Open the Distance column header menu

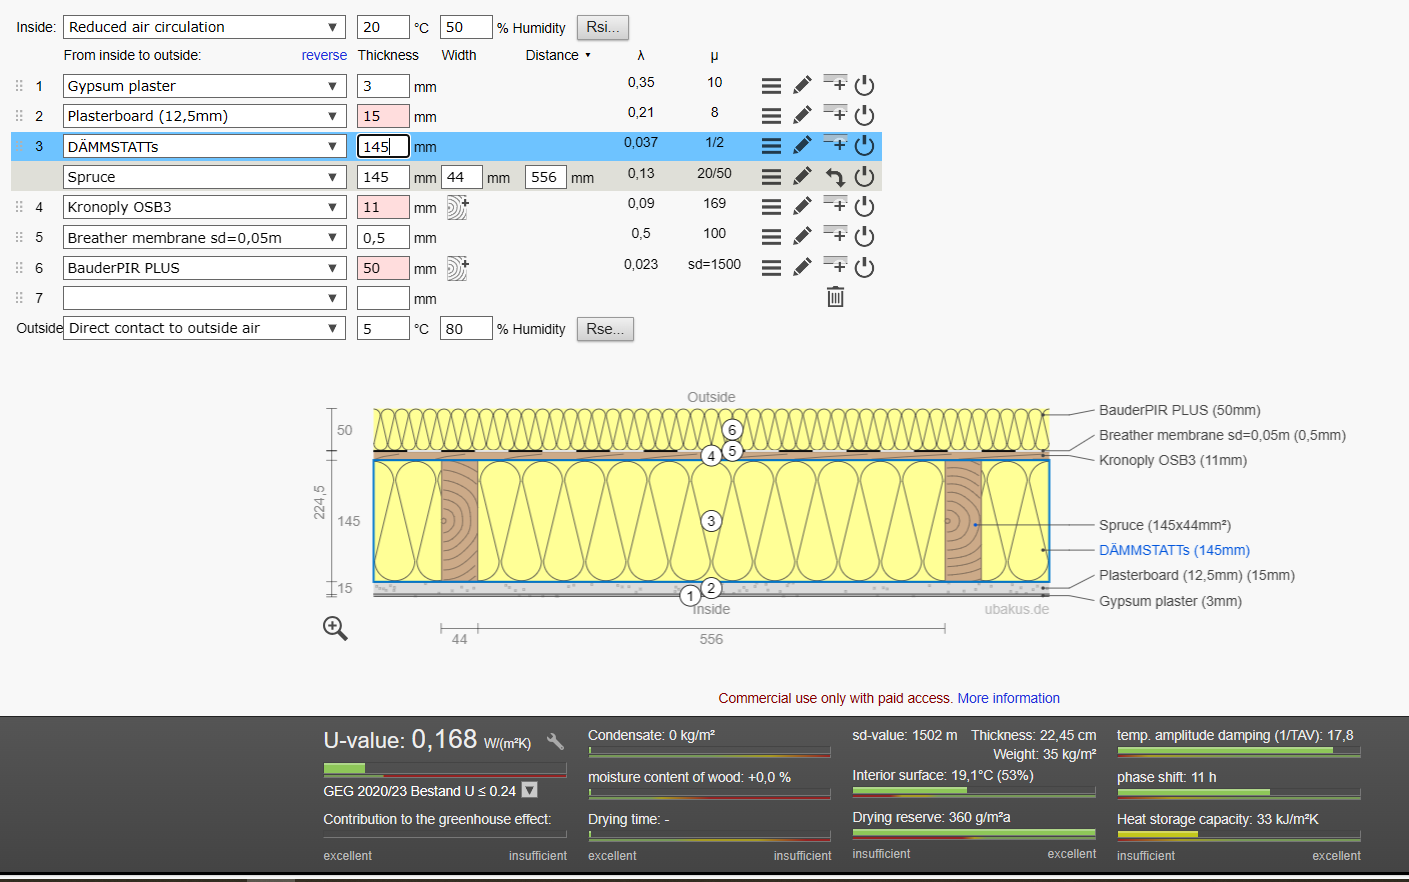[x=558, y=55]
